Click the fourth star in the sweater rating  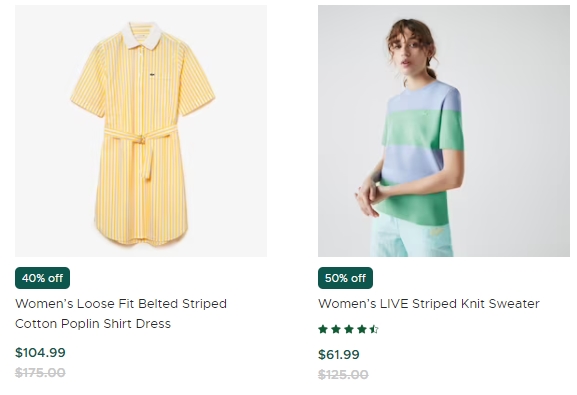tap(362, 329)
